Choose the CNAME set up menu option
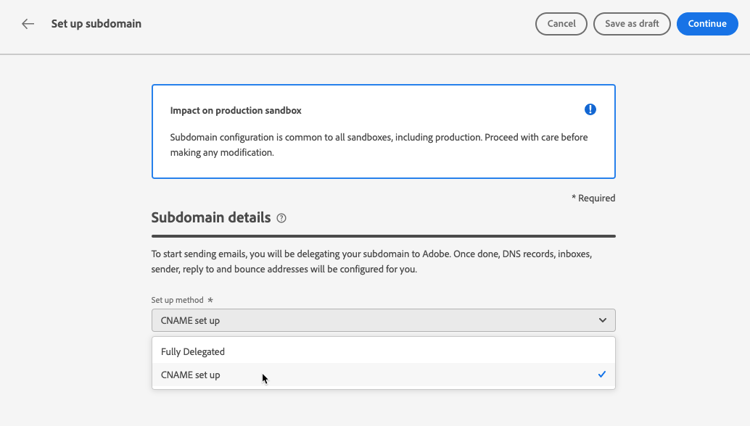The width and height of the screenshot is (750, 426). 191,375
